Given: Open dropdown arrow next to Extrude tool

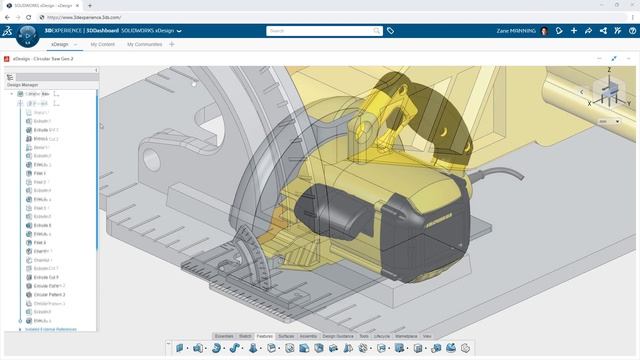Looking at the screenshot, I should (x=205, y=349).
